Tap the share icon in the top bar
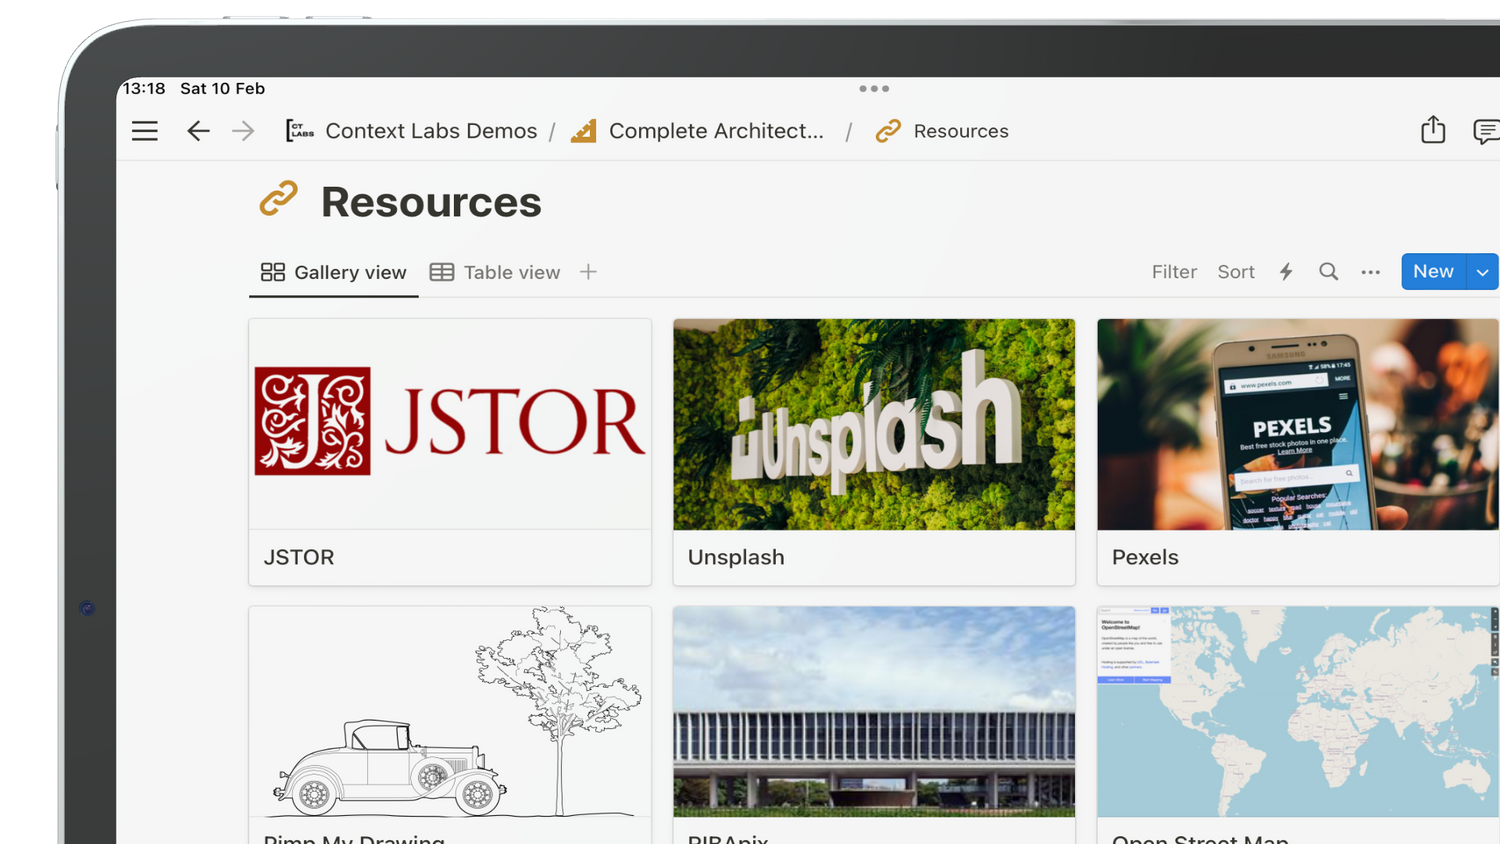Screen dimensions: 1500x844 (x=1433, y=130)
